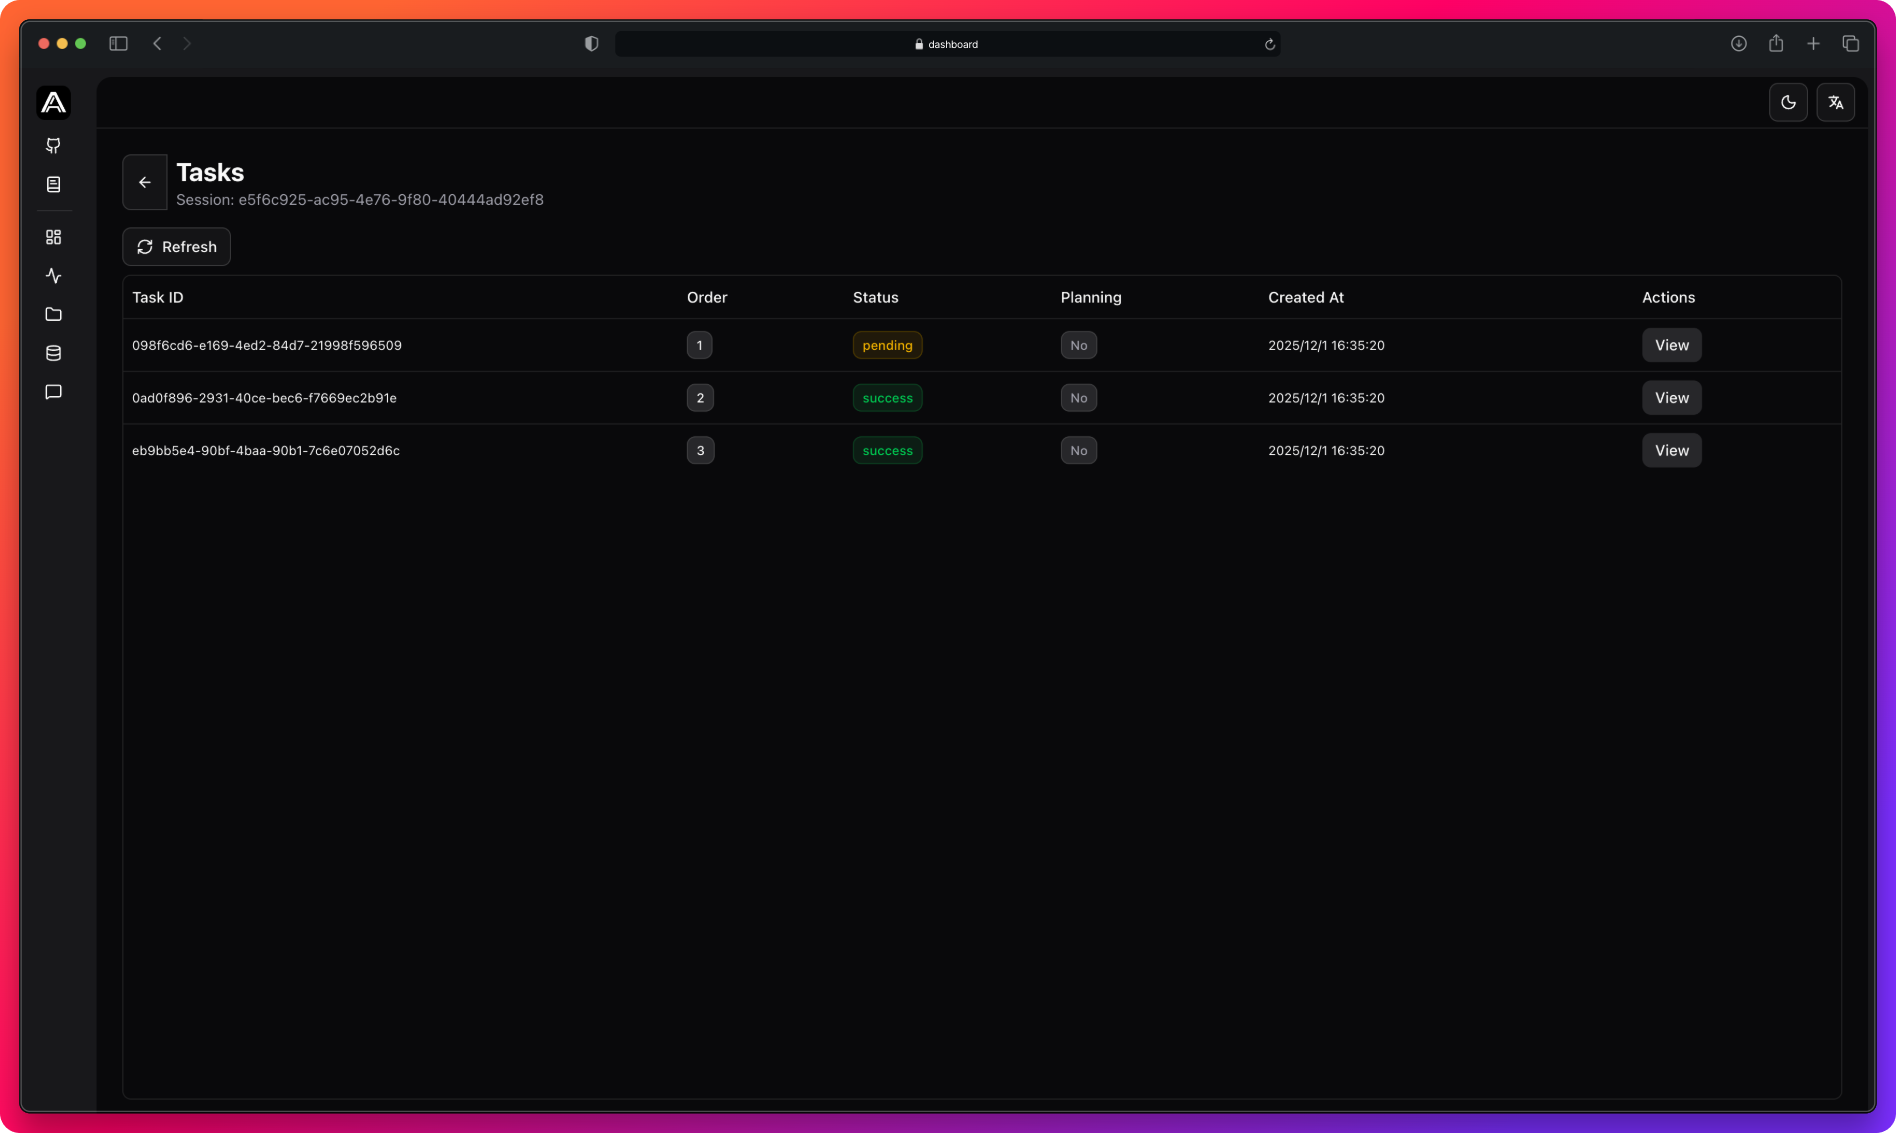This screenshot has height=1133, width=1896.
Task: Open the tab overview in browser toolbar
Action: pos(1851,43)
